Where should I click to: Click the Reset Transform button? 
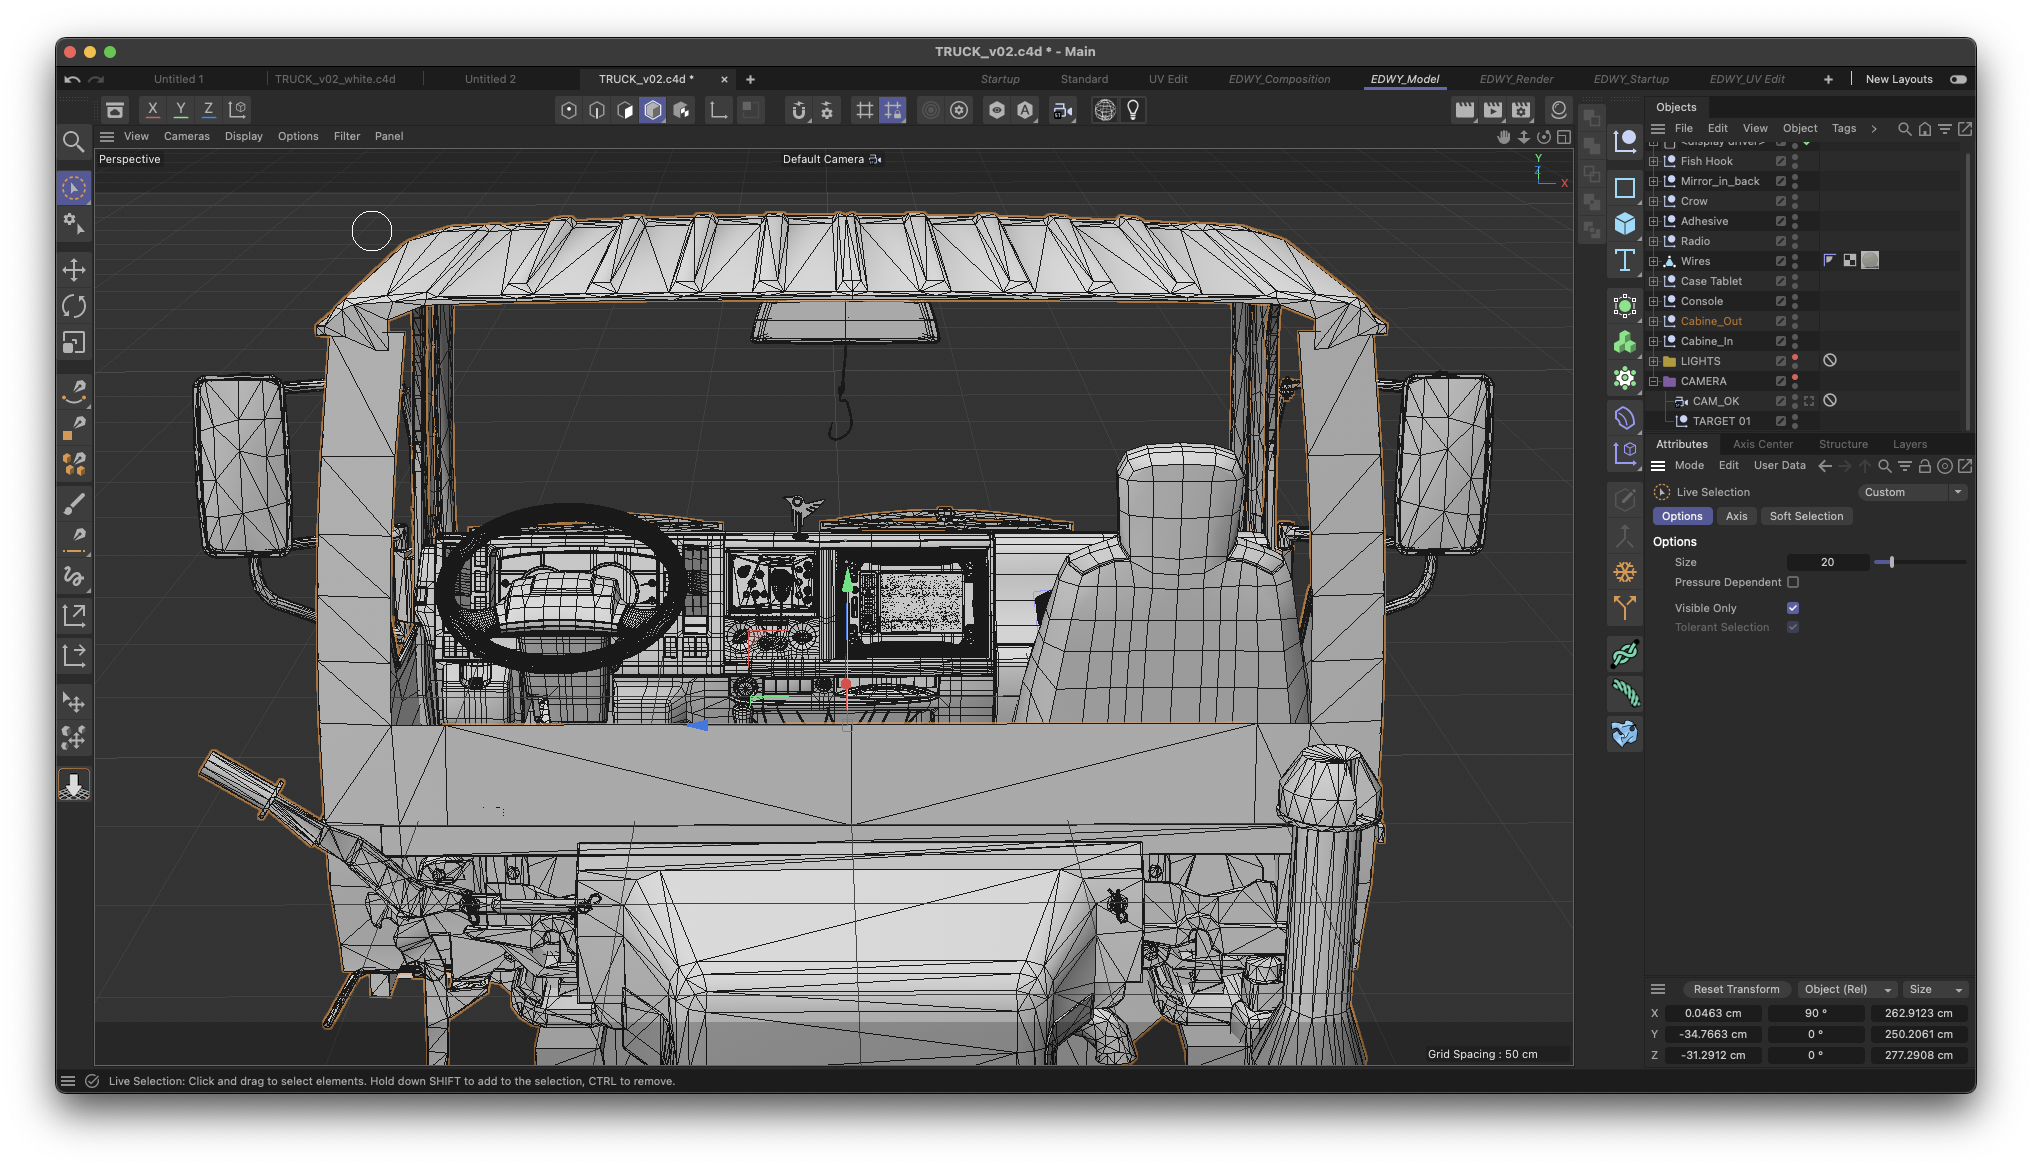click(x=1736, y=989)
